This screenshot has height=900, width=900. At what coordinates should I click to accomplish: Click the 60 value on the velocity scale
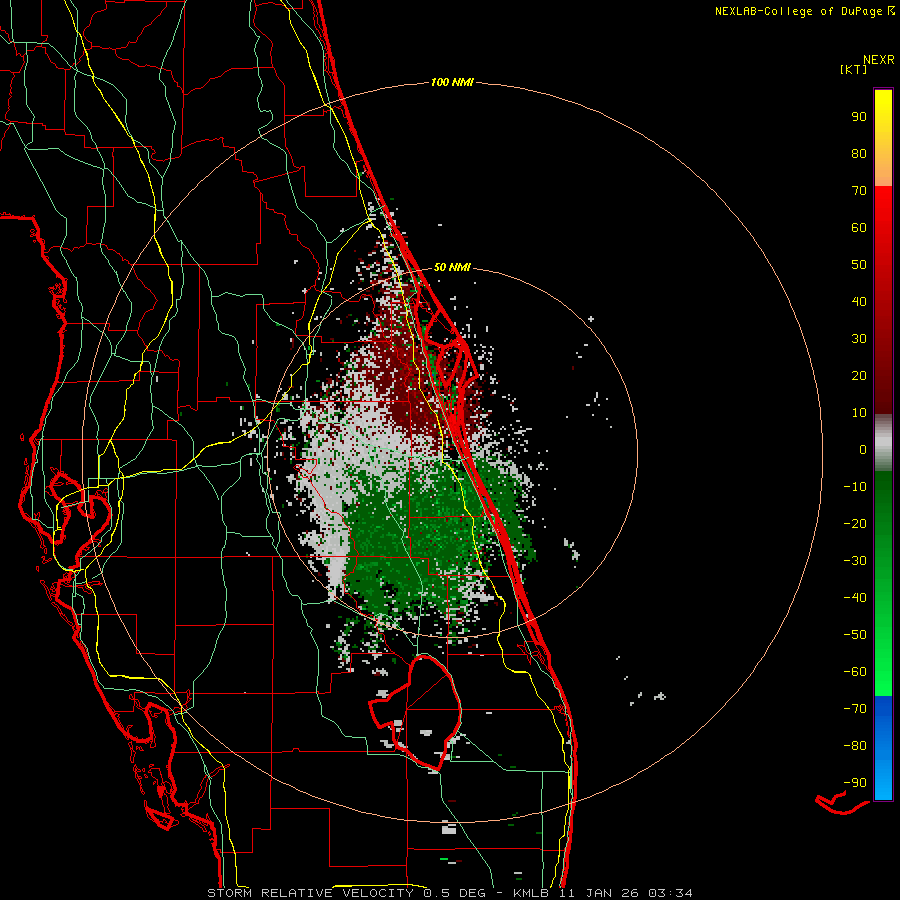859,227
